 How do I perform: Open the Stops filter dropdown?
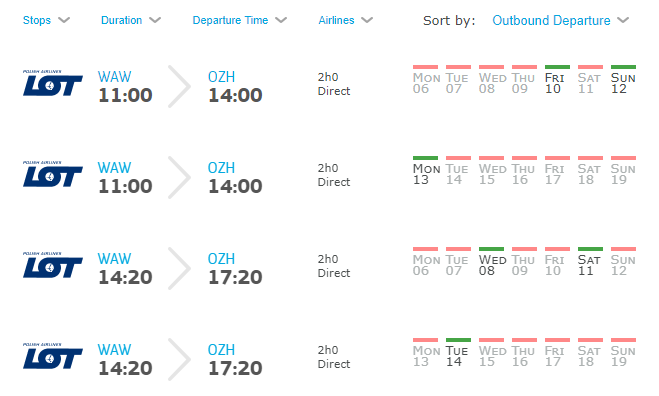click(x=46, y=20)
